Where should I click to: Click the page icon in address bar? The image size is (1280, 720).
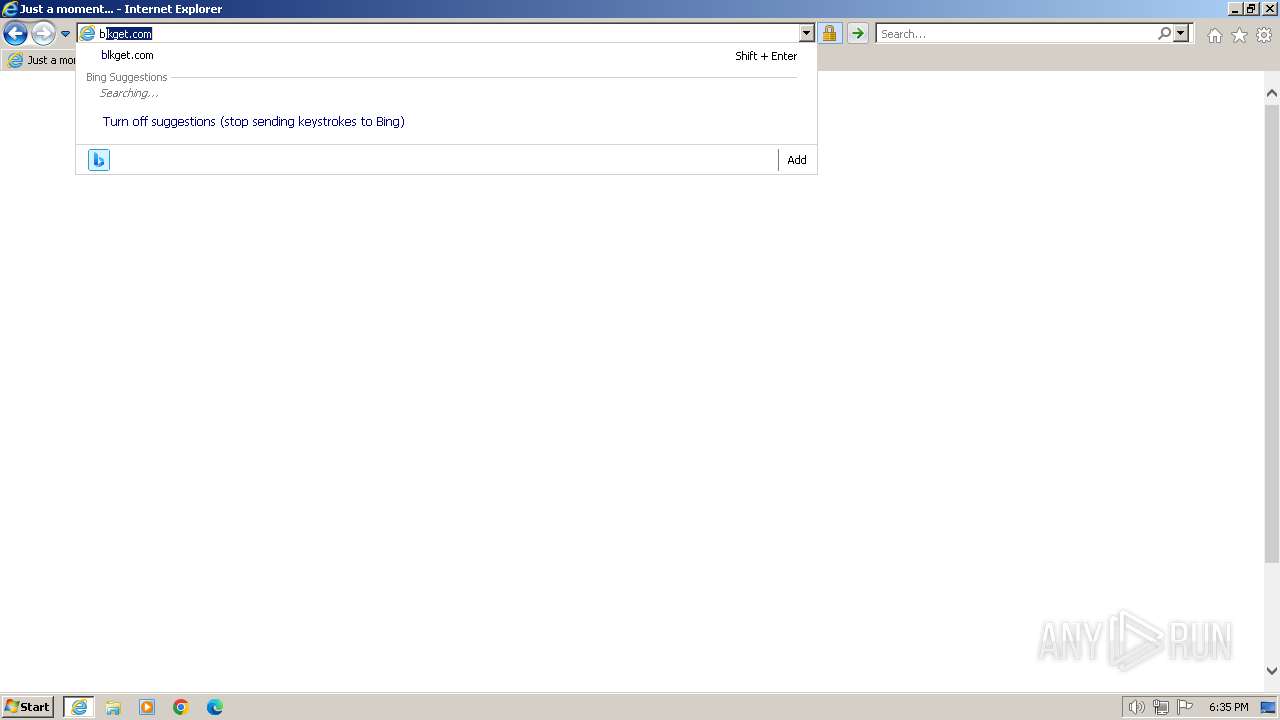tap(88, 33)
